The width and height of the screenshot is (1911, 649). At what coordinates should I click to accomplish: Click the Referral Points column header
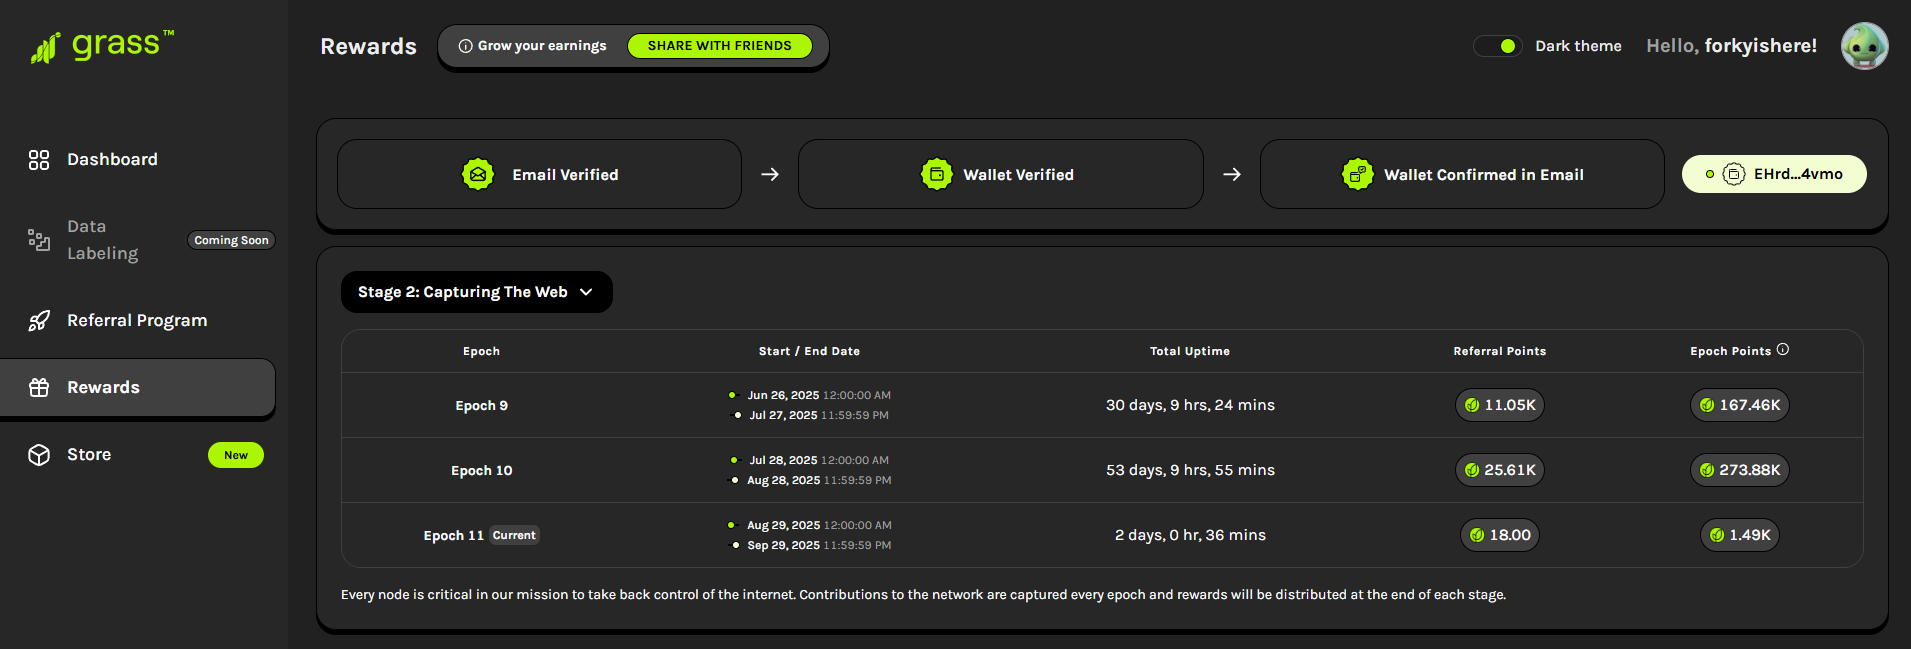click(x=1500, y=351)
